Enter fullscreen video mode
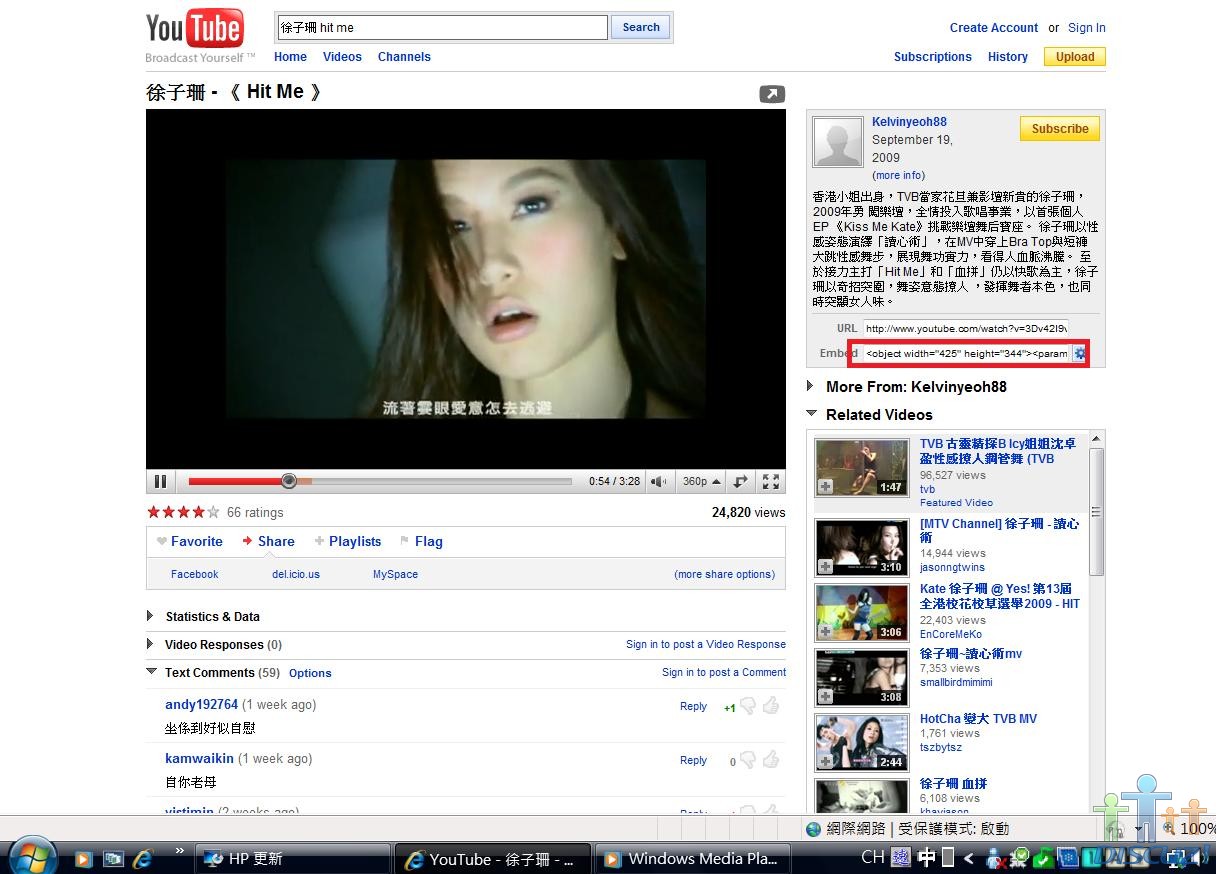The image size is (1216, 874). 771,482
